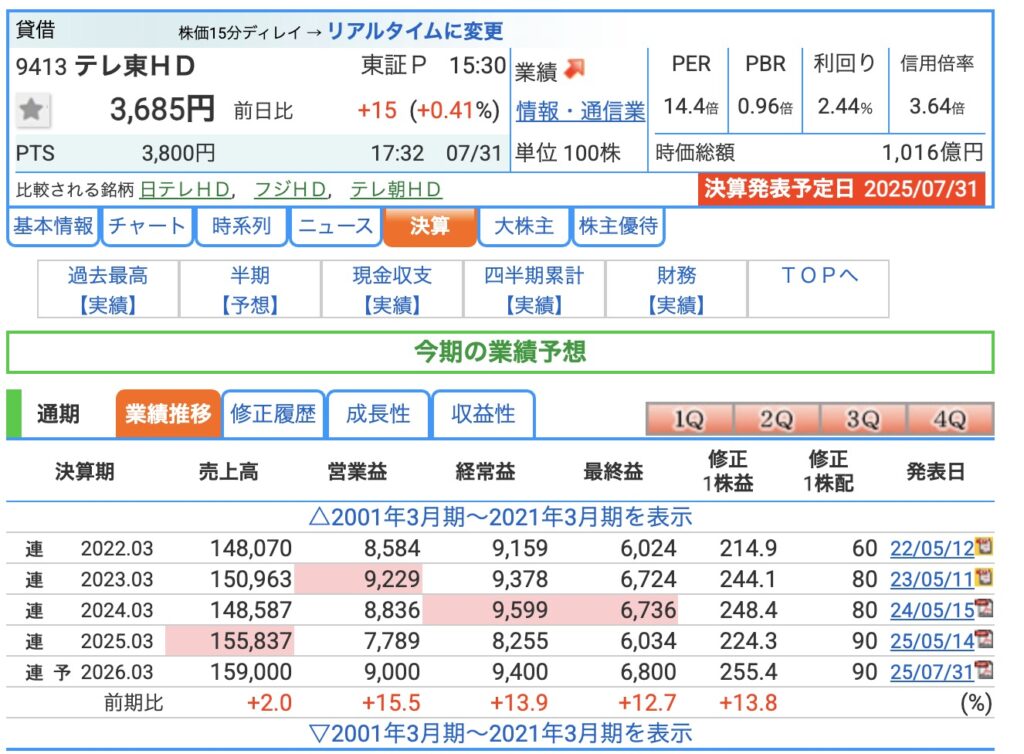Open the document icon next to 22/05/12
The height and width of the screenshot is (754, 1024).
[x=984, y=546]
